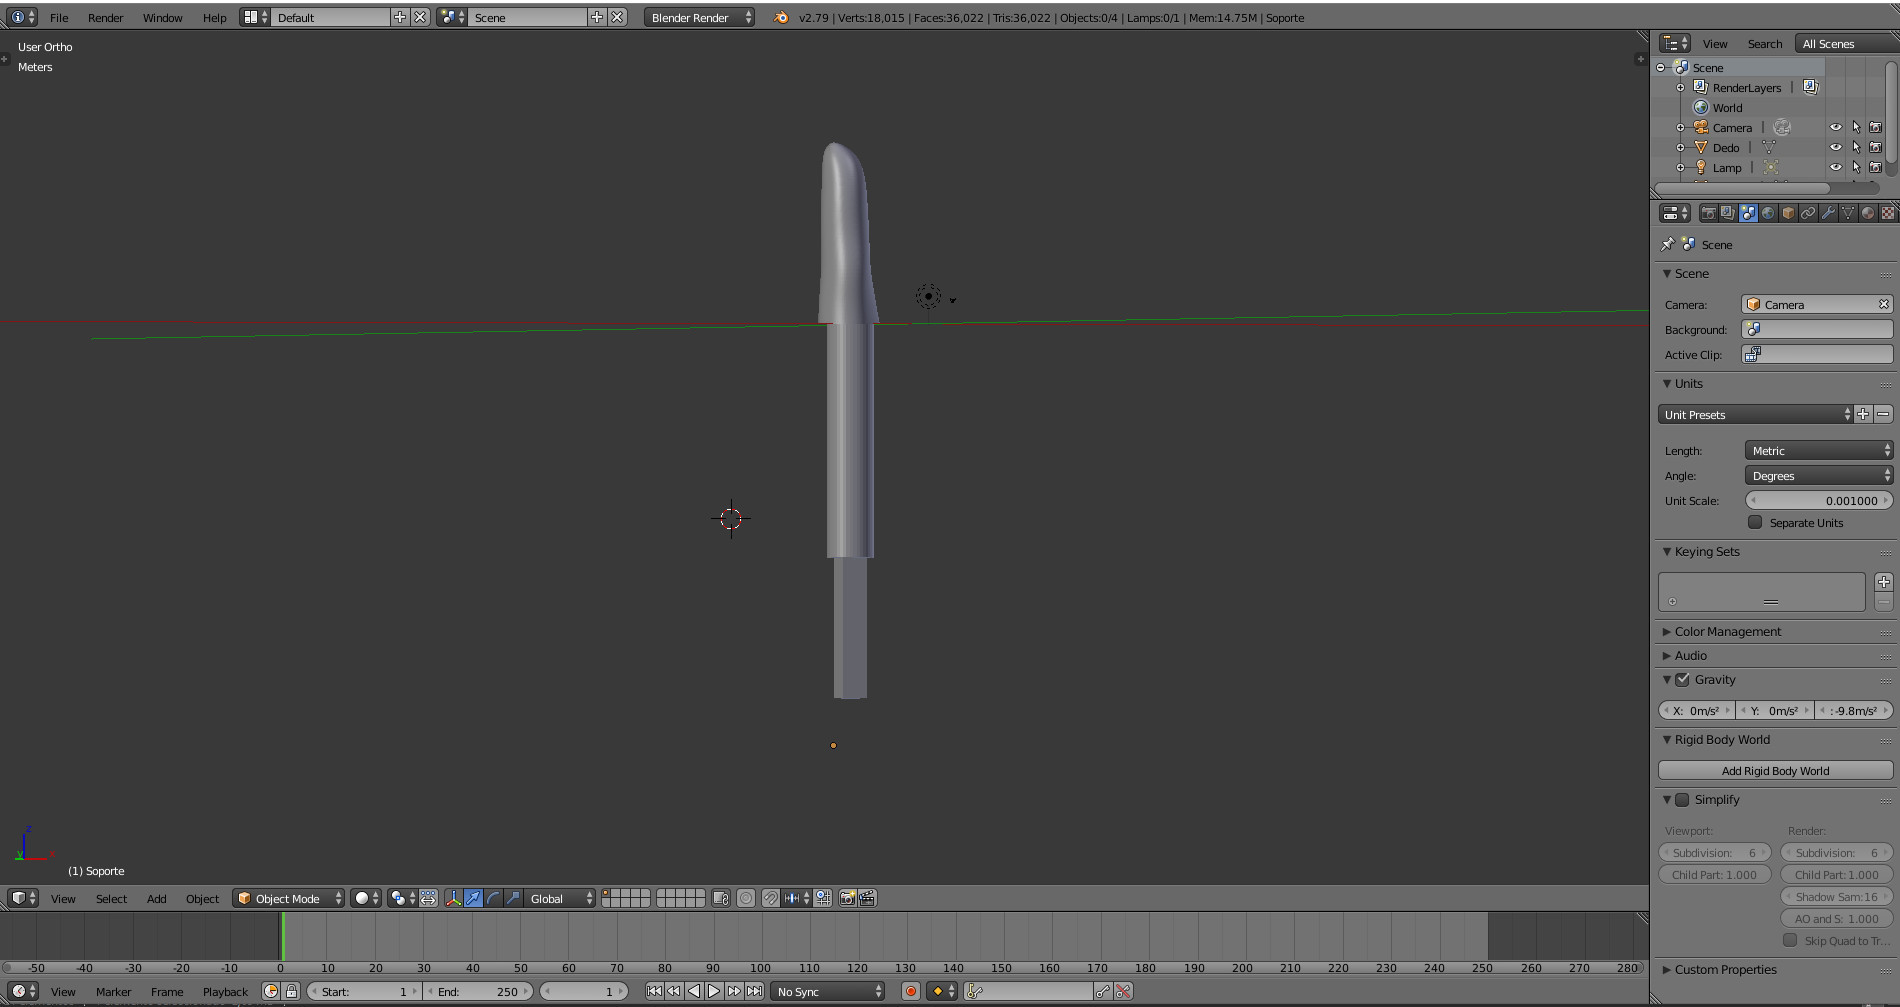1900x1007 pixels.
Task: Click the Unit Scale value field
Action: [1819, 500]
